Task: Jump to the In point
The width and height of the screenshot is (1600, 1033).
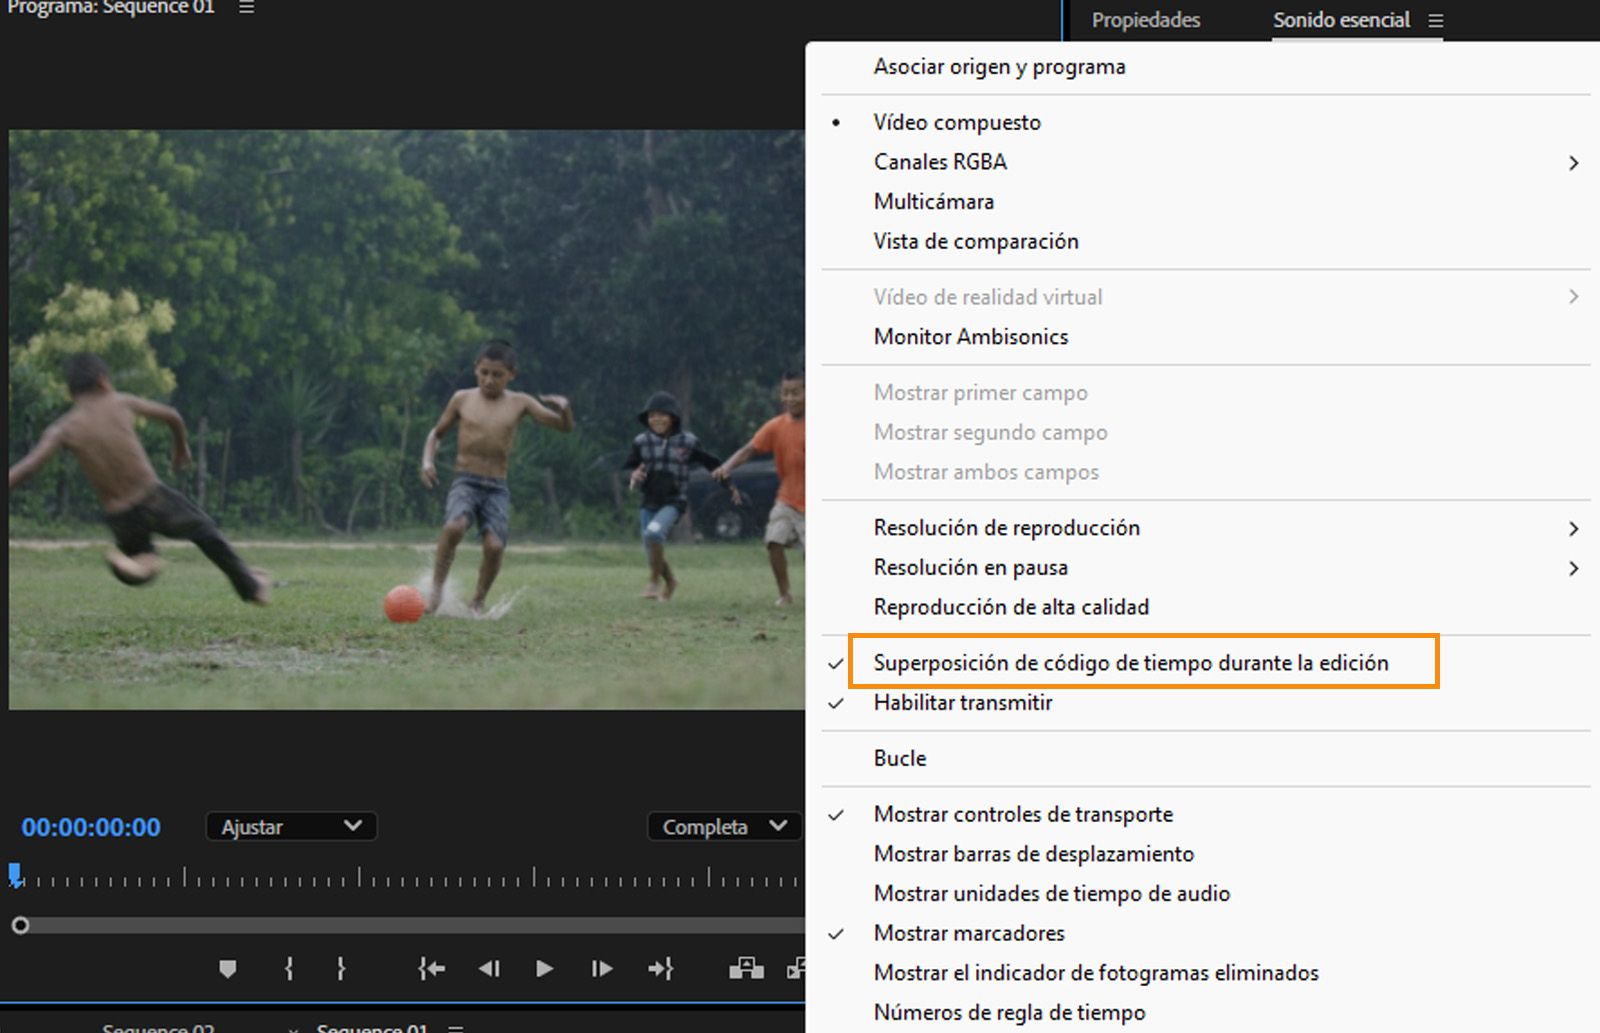Action: coord(430,968)
